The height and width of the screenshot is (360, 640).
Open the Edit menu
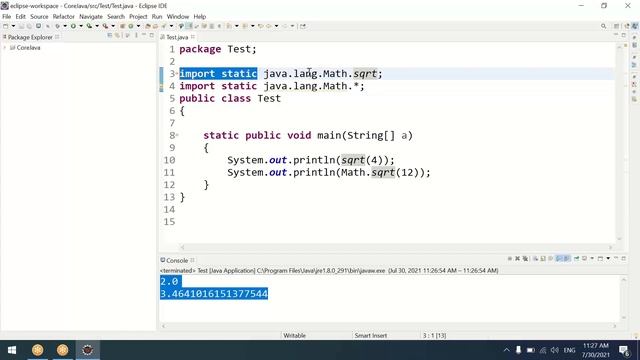(20, 17)
